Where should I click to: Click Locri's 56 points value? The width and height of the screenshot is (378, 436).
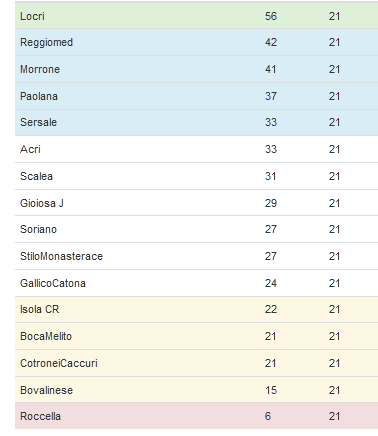pos(271,16)
